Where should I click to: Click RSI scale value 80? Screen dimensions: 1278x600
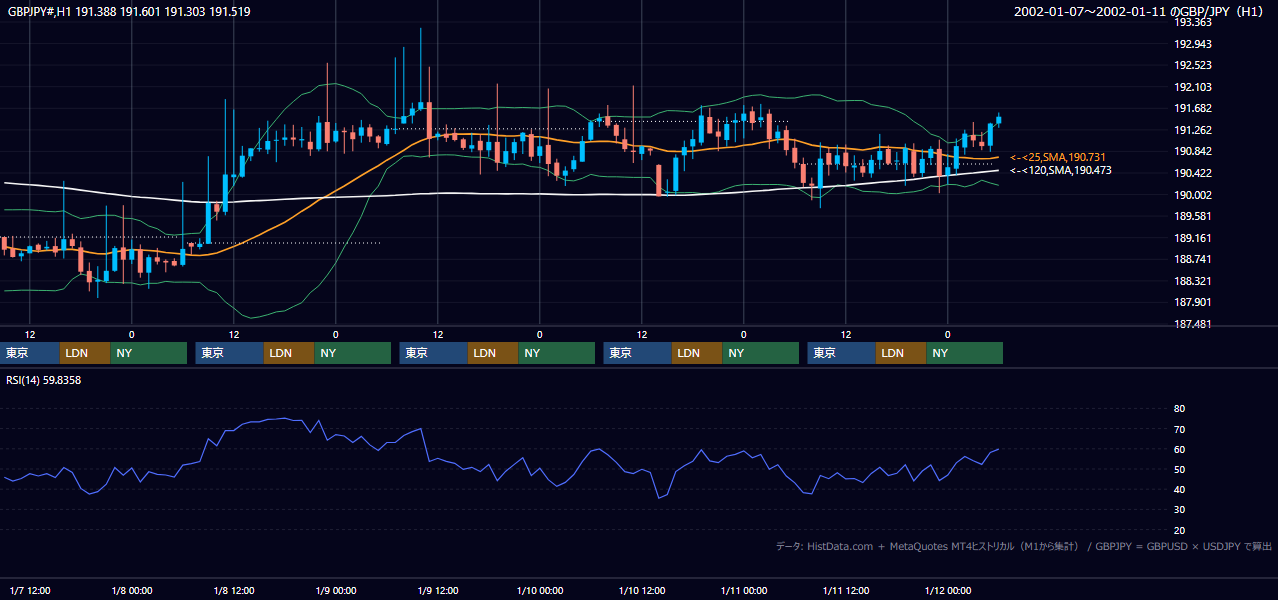click(1180, 409)
